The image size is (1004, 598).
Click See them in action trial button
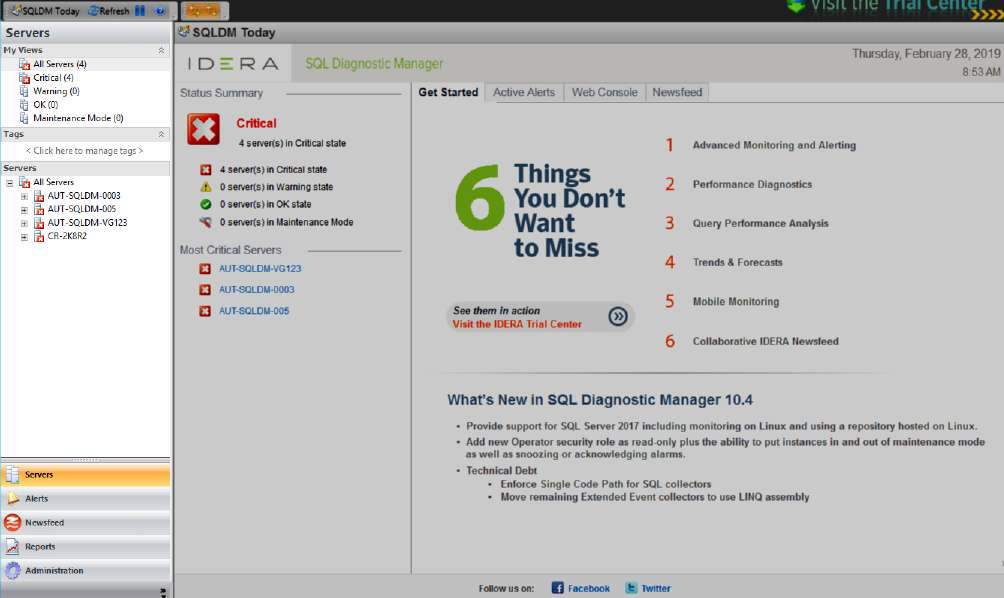click(x=540, y=317)
